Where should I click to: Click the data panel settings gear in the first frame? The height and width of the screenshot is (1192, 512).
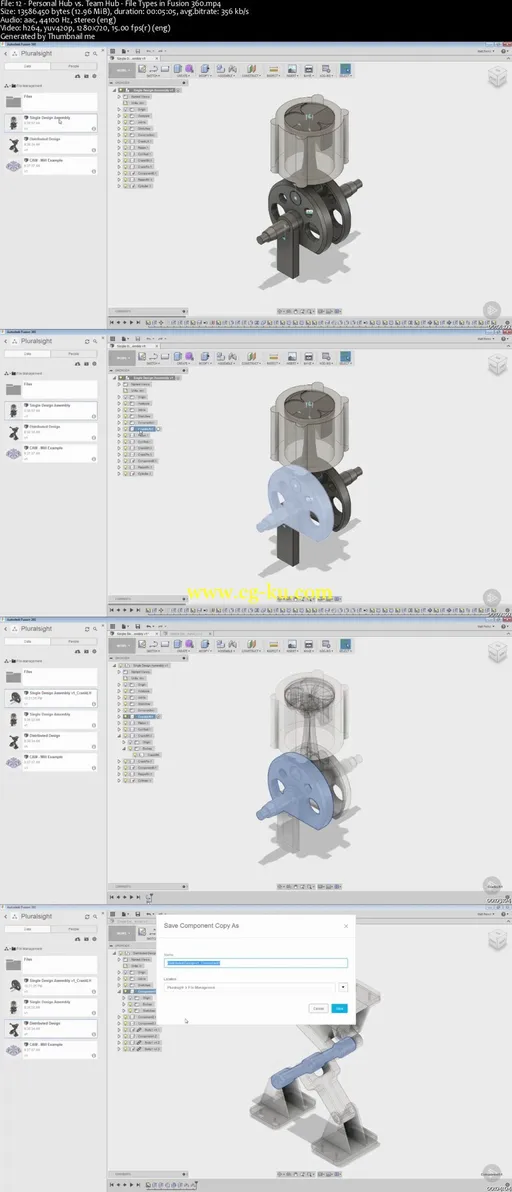click(94, 76)
